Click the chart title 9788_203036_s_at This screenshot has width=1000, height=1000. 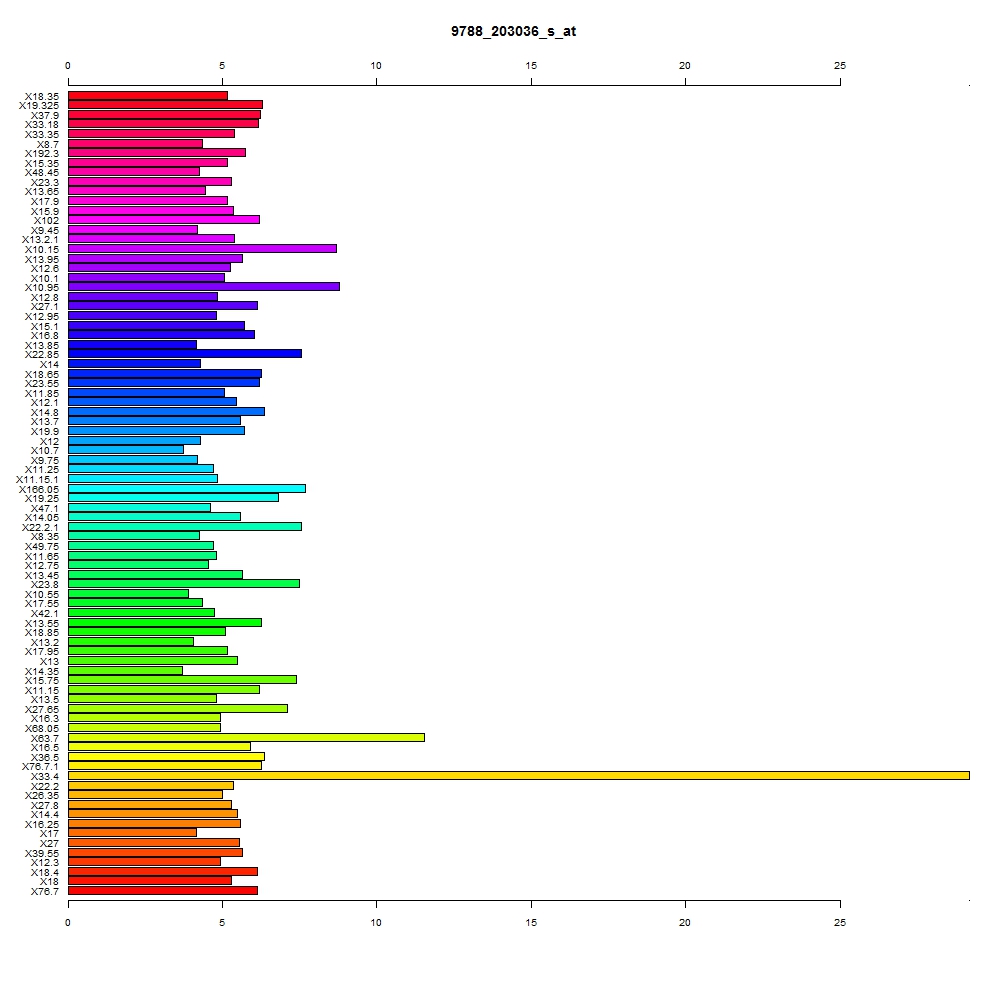(x=513, y=31)
